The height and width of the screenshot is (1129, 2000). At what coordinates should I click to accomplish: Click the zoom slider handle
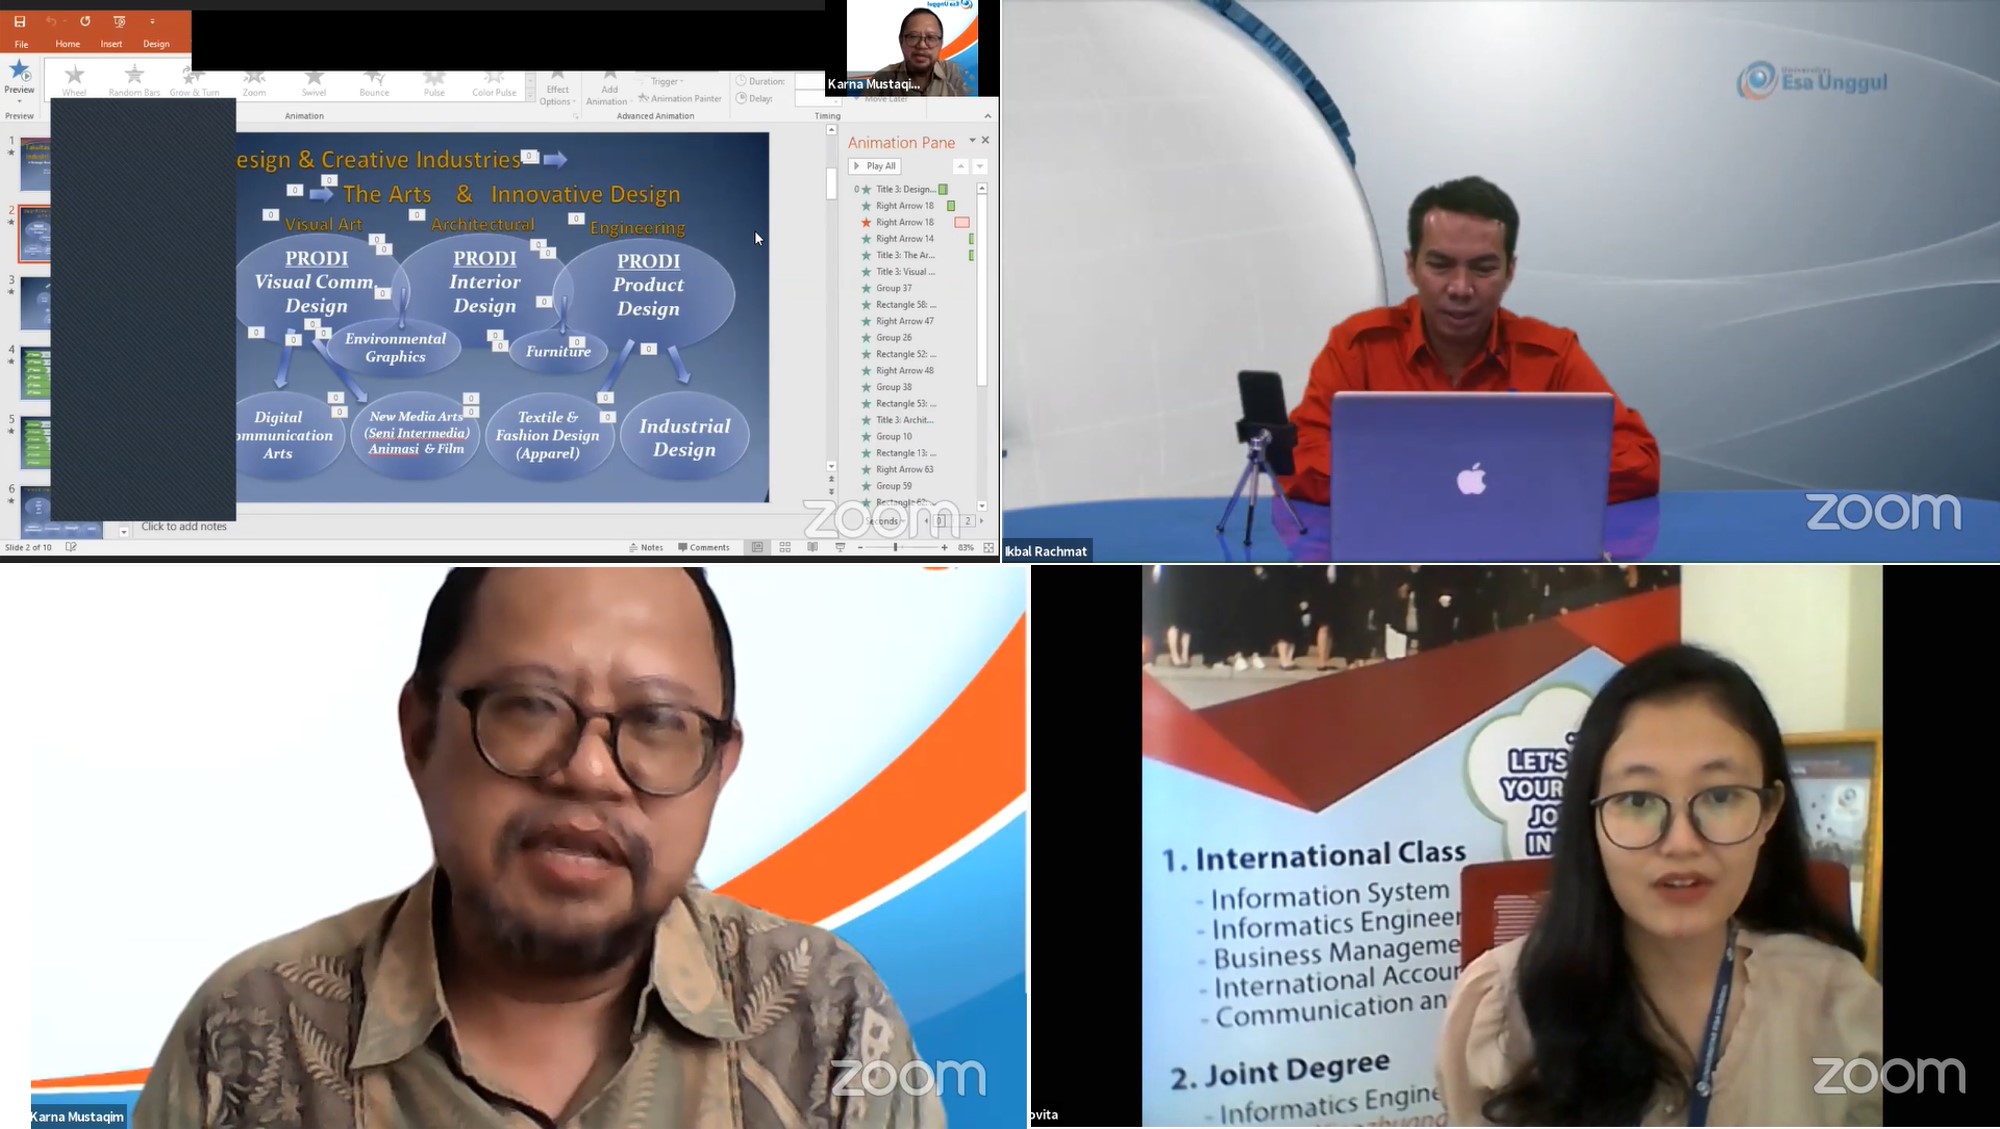tap(895, 547)
